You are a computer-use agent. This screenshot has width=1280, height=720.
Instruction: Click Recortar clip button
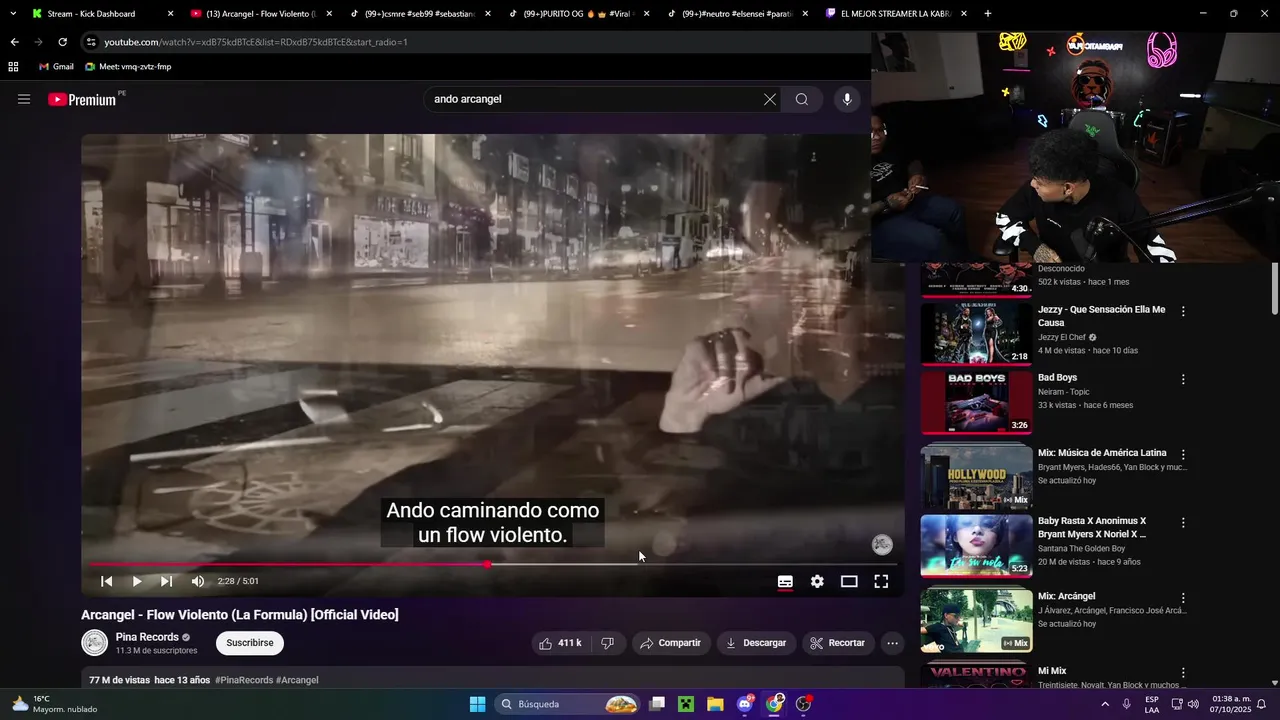[x=838, y=643]
